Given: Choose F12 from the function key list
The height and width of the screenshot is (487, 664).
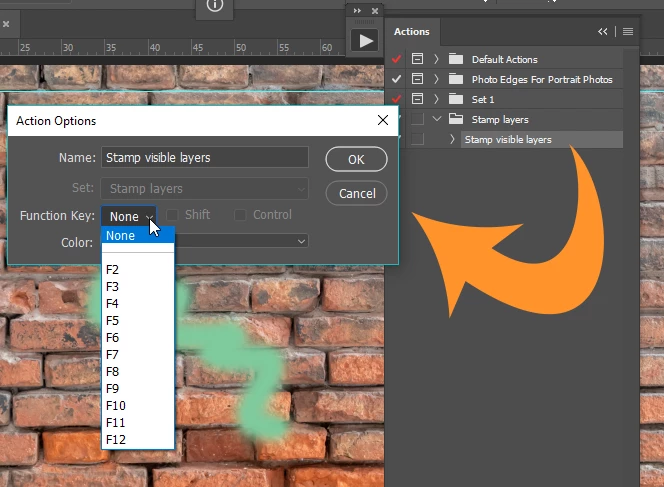Looking at the screenshot, I should [138, 439].
